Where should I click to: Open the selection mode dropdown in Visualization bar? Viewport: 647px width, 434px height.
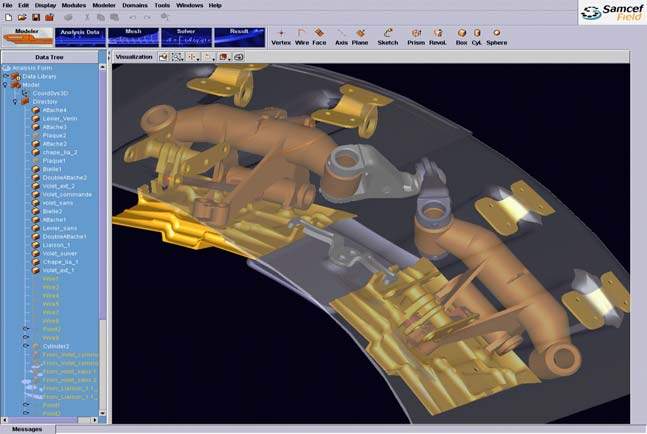(x=209, y=57)
